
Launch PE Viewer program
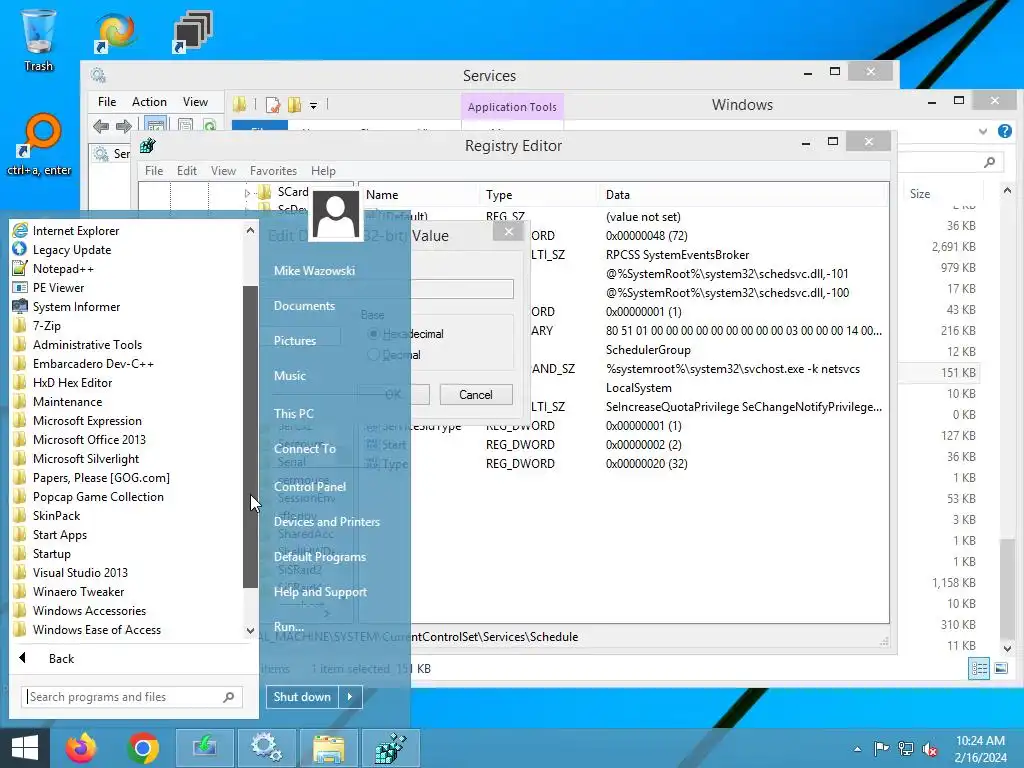[x=58, y=287]
